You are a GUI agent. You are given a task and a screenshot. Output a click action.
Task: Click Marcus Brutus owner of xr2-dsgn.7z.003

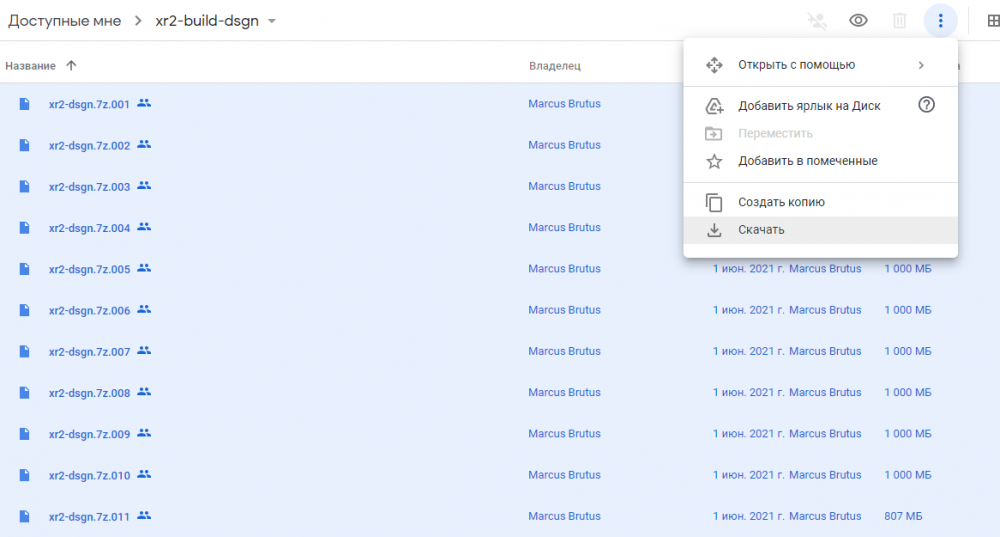[x=564, y=186]
